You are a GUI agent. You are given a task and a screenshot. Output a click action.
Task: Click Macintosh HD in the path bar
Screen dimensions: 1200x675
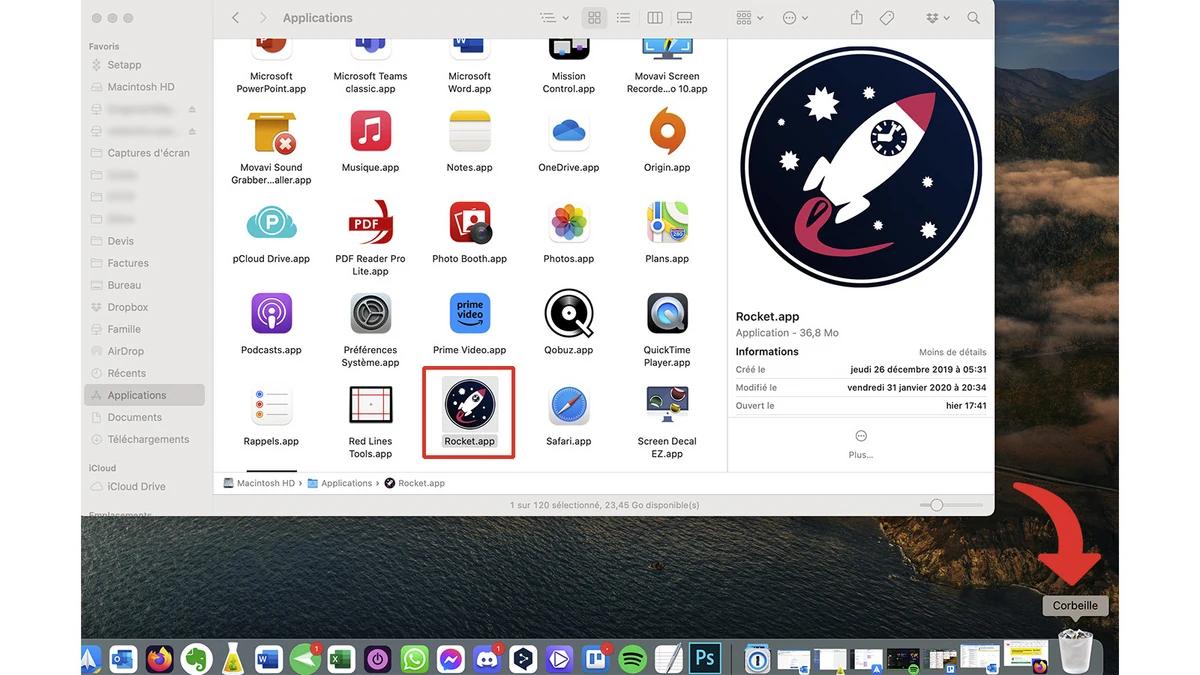pos(259,483)
